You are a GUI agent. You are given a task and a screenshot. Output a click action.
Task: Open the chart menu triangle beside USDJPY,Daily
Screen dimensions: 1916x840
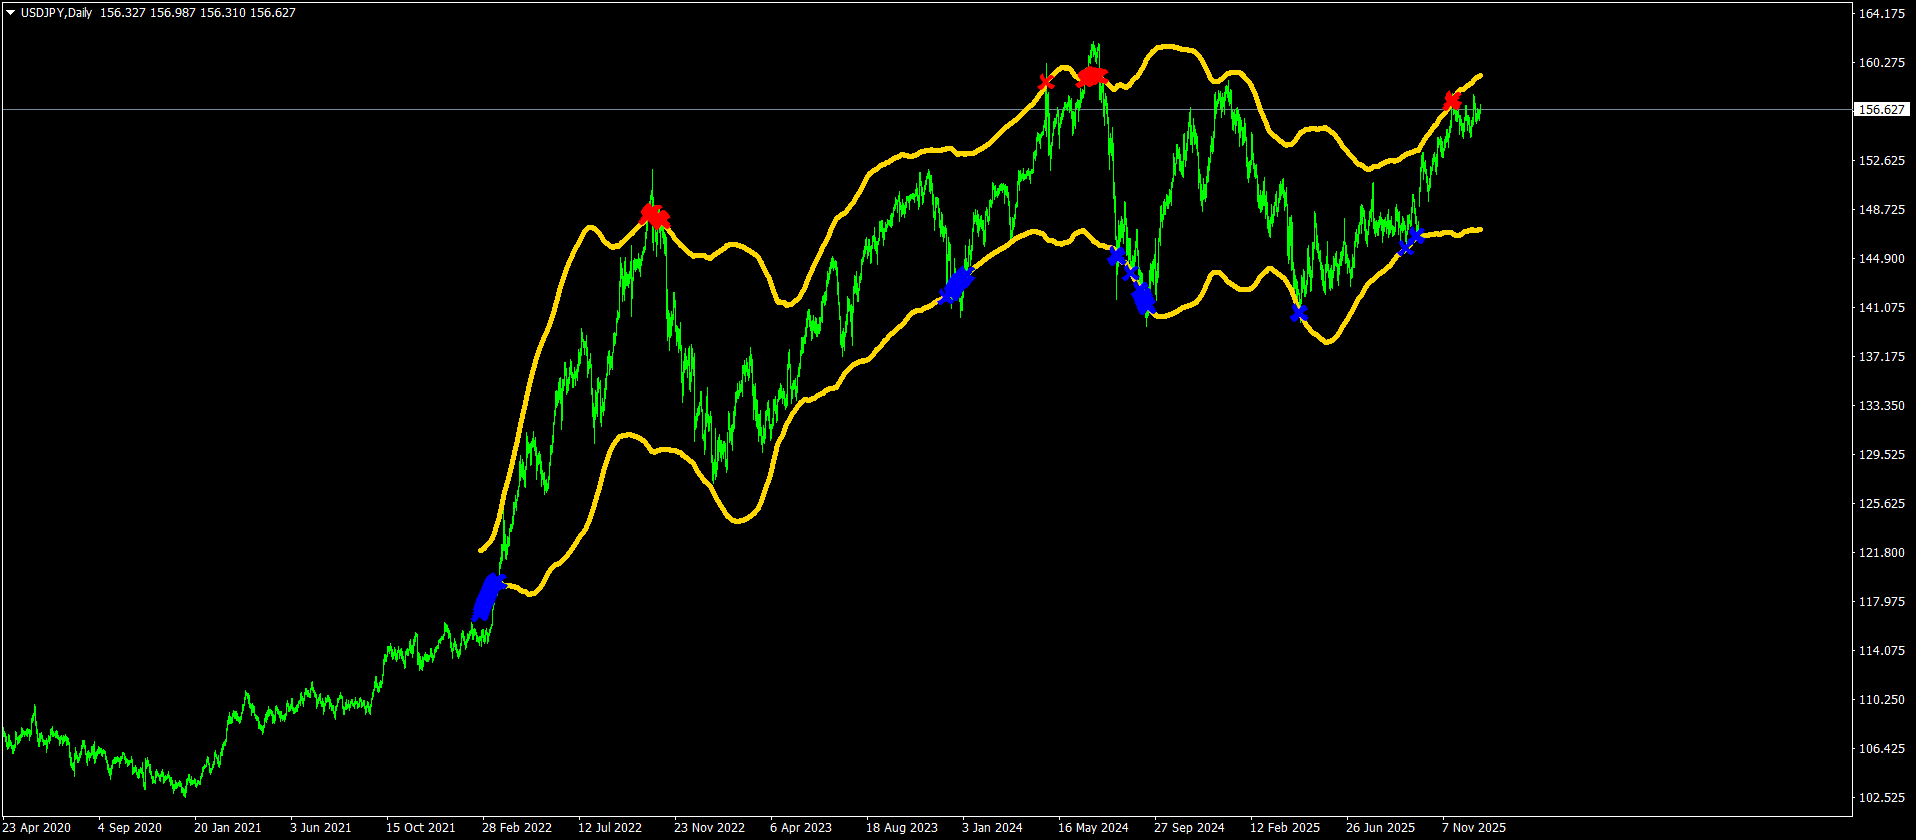coord(11,13)
